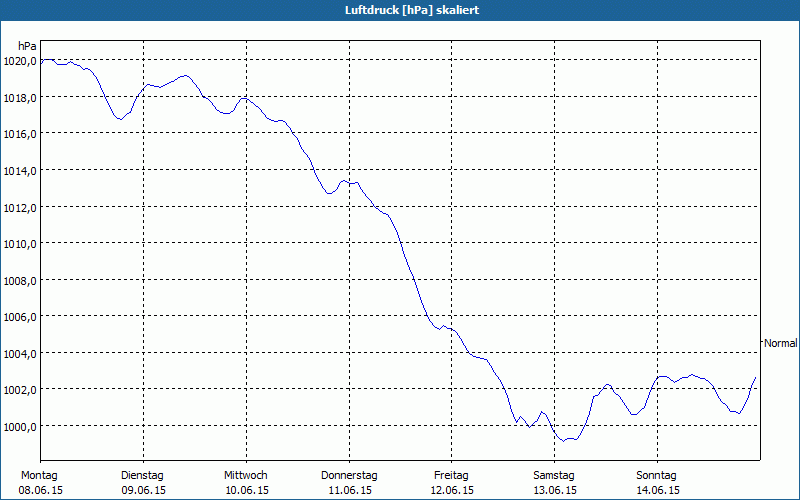Select the 'Montag' day label

pyautogui.click(x=39, y=476)
